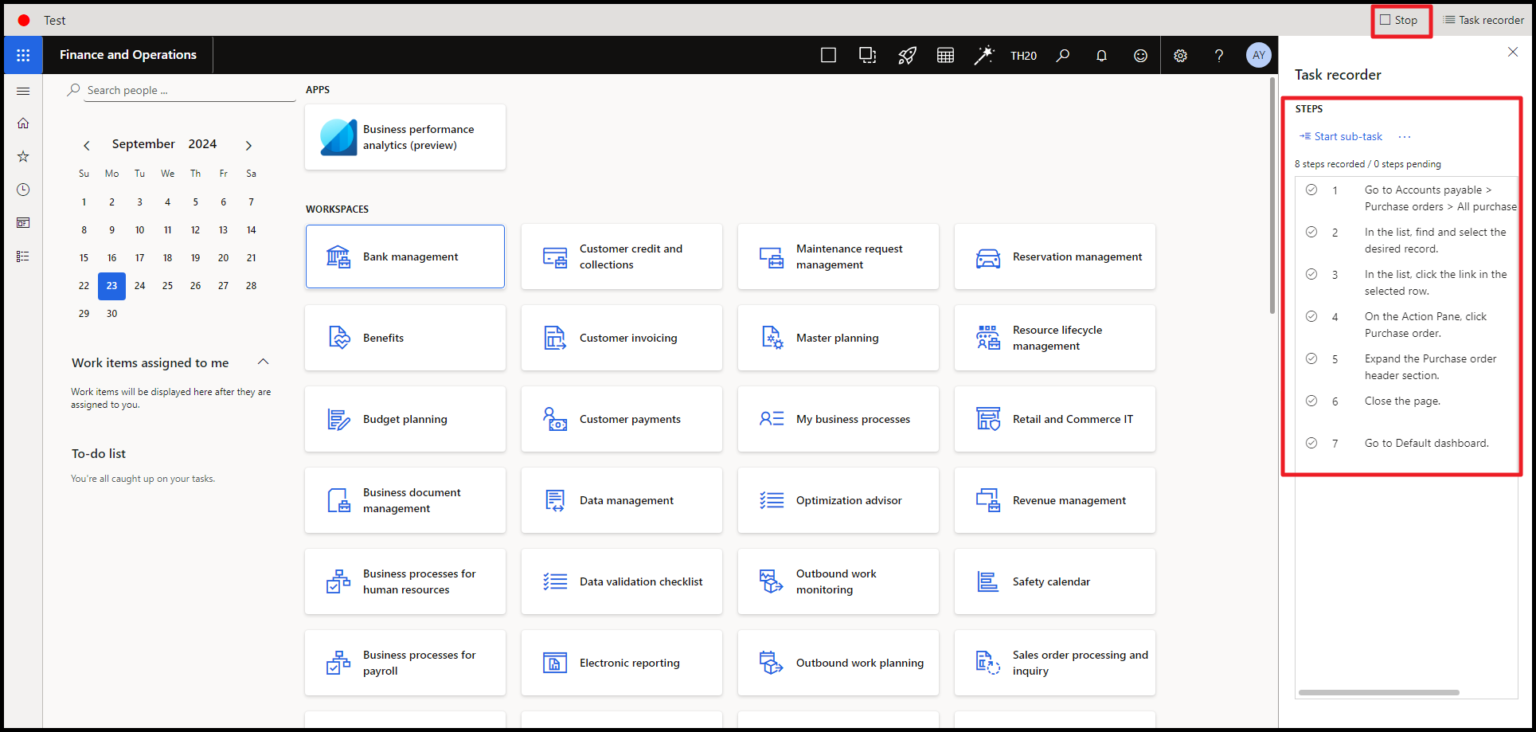Open Favorites via the star sidebar icon
This screenshot has height=732, width=1536.
click(x=22, y=155)
